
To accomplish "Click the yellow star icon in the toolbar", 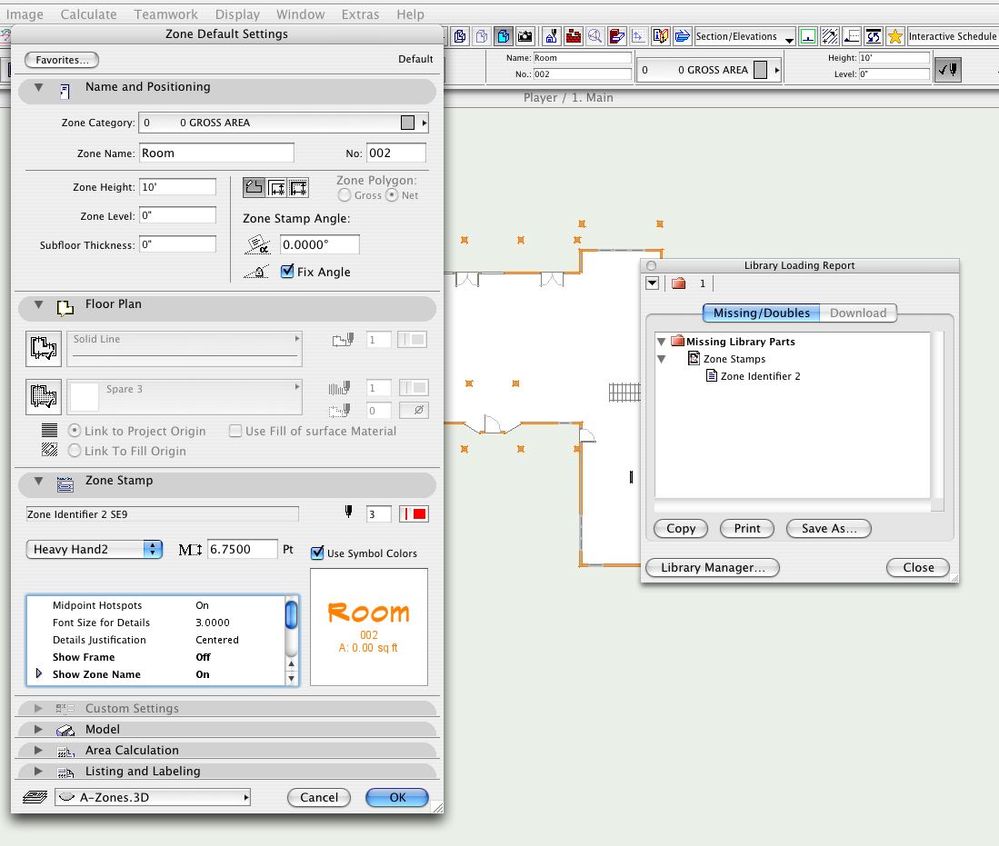I will click(895, 36).
